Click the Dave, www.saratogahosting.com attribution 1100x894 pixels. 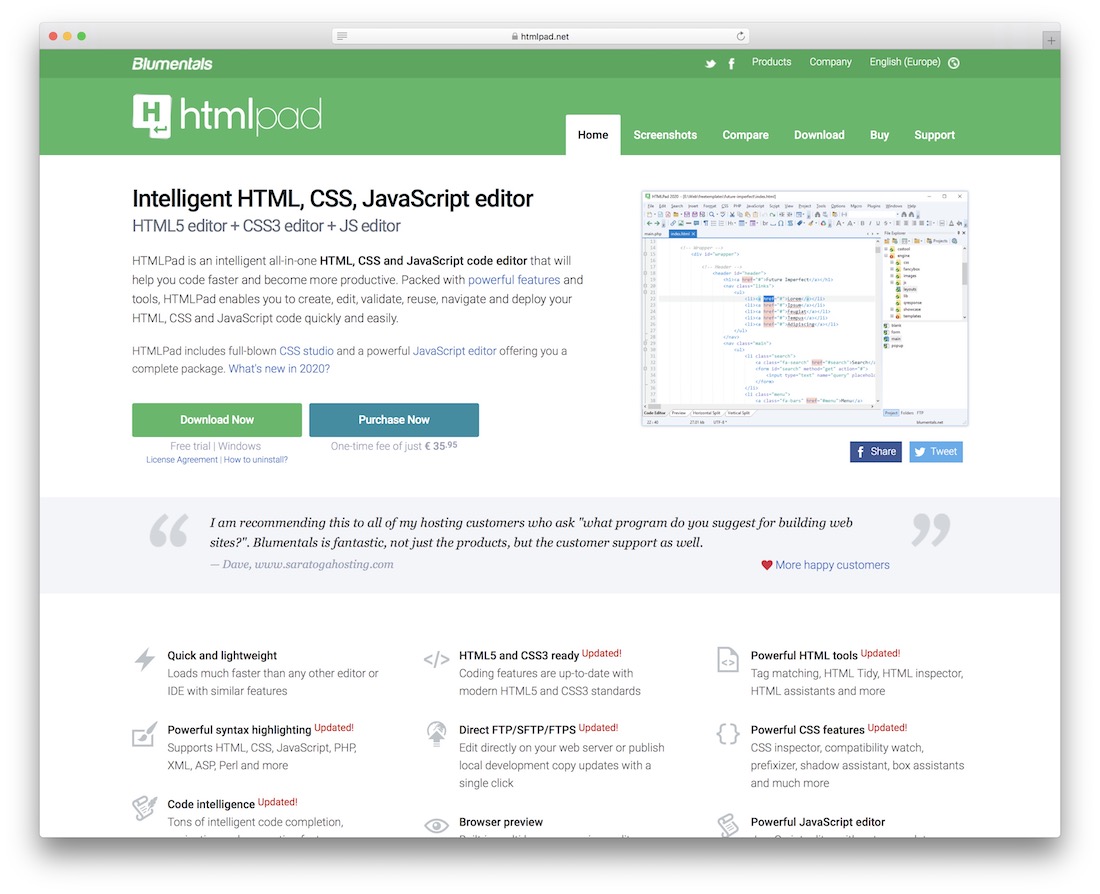pos(302,564)
